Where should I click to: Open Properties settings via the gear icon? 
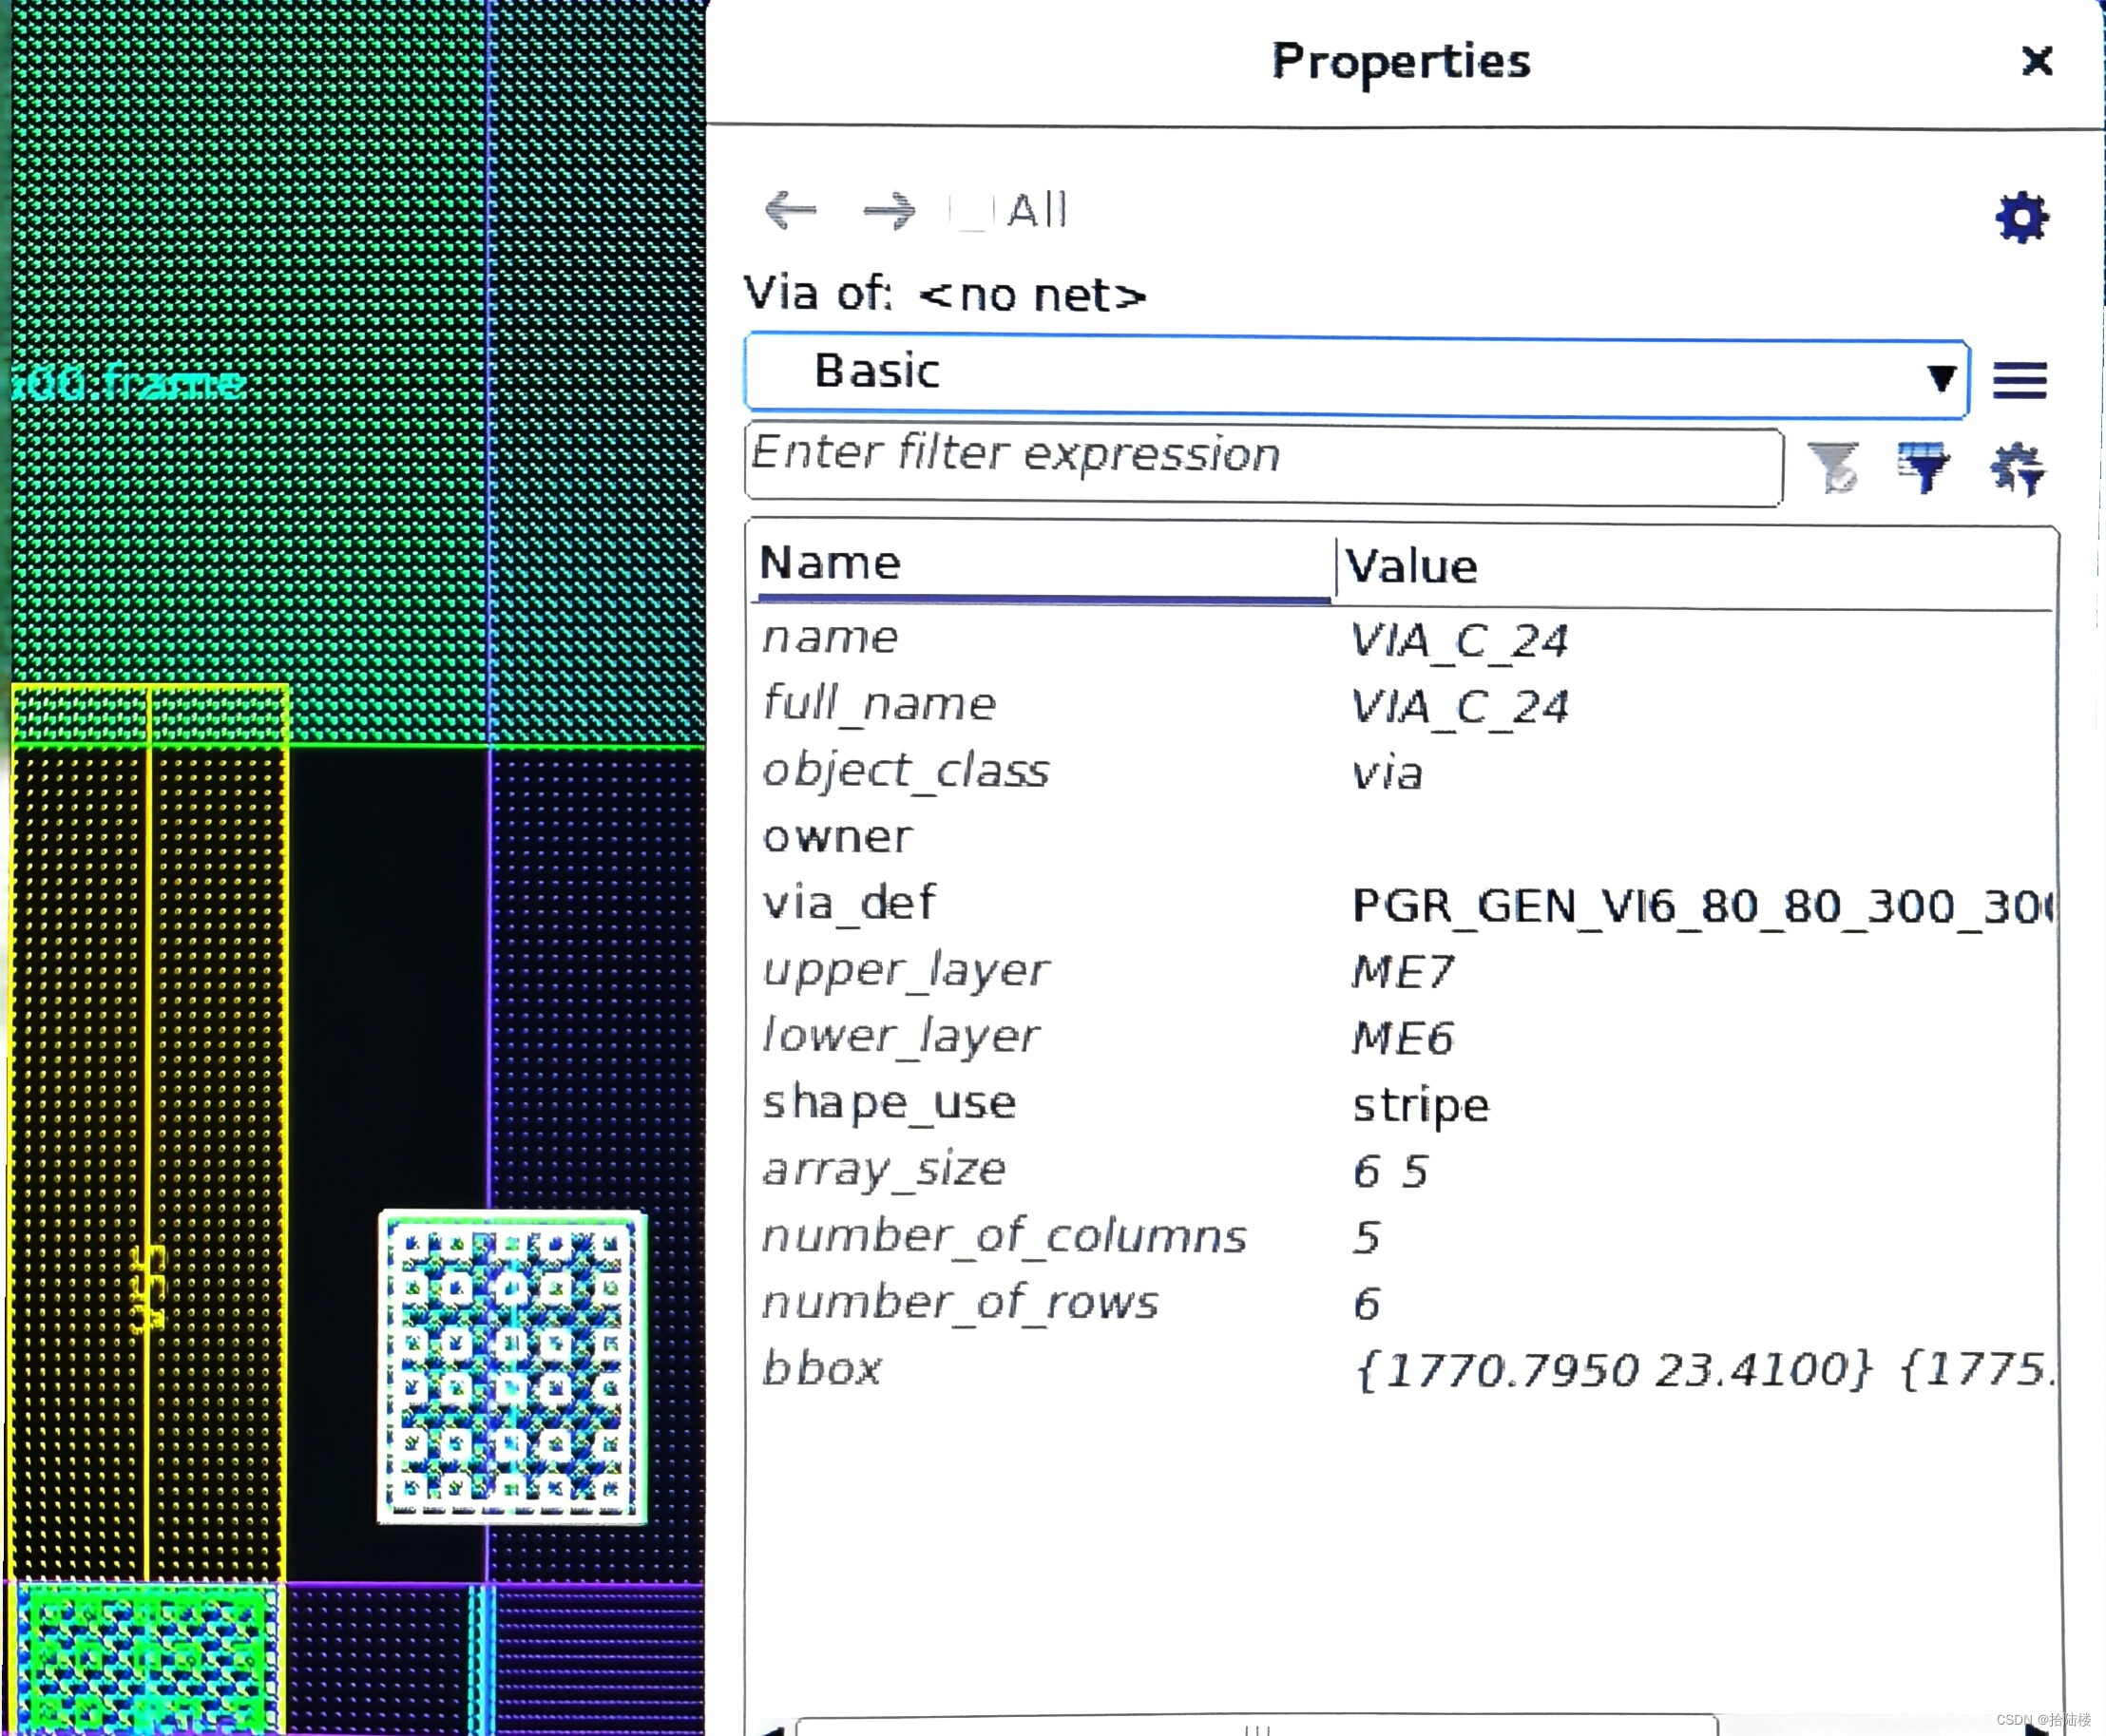tap(2022, 216)
